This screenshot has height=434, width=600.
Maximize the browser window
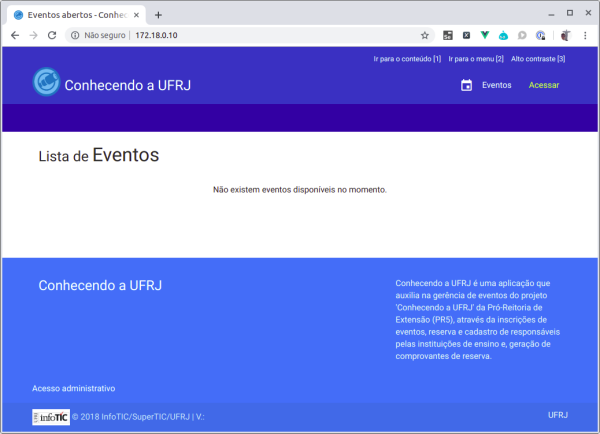pyautogui.click(x=570, y=13)
